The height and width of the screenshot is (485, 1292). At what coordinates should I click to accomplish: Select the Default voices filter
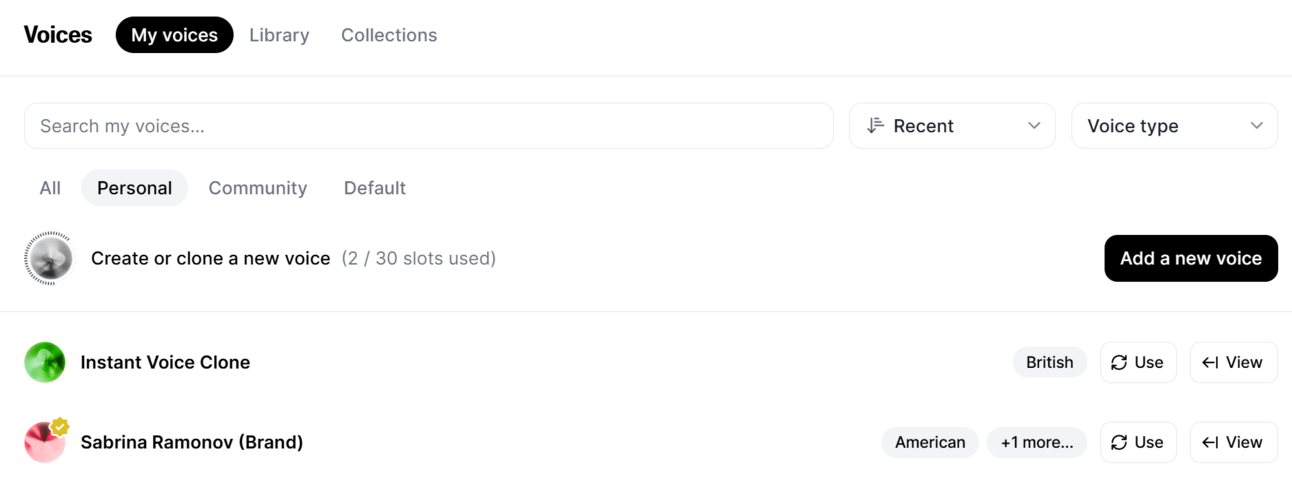tap(375, 188)
